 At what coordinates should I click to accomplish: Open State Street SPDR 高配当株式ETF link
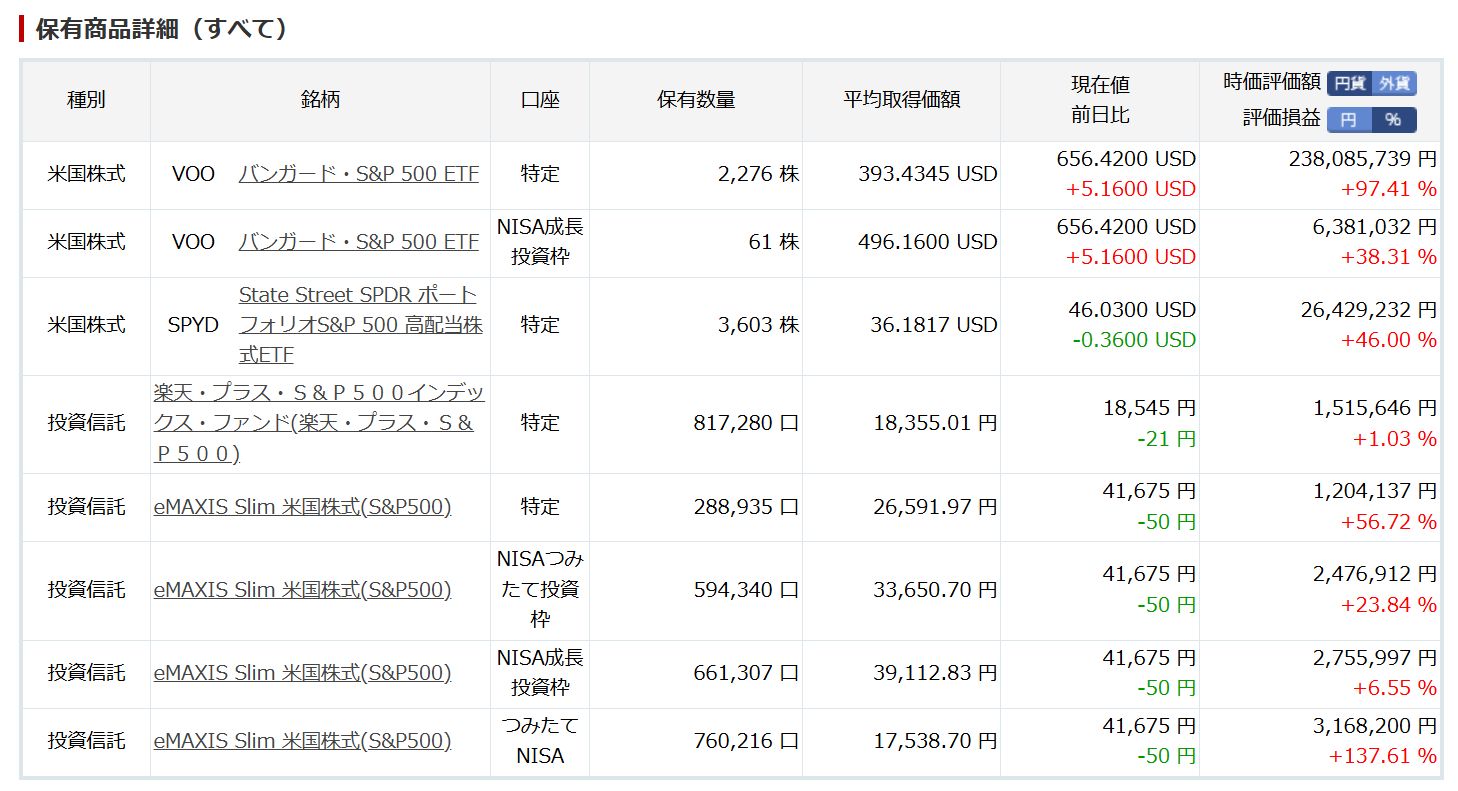click(x=360, y=325)
